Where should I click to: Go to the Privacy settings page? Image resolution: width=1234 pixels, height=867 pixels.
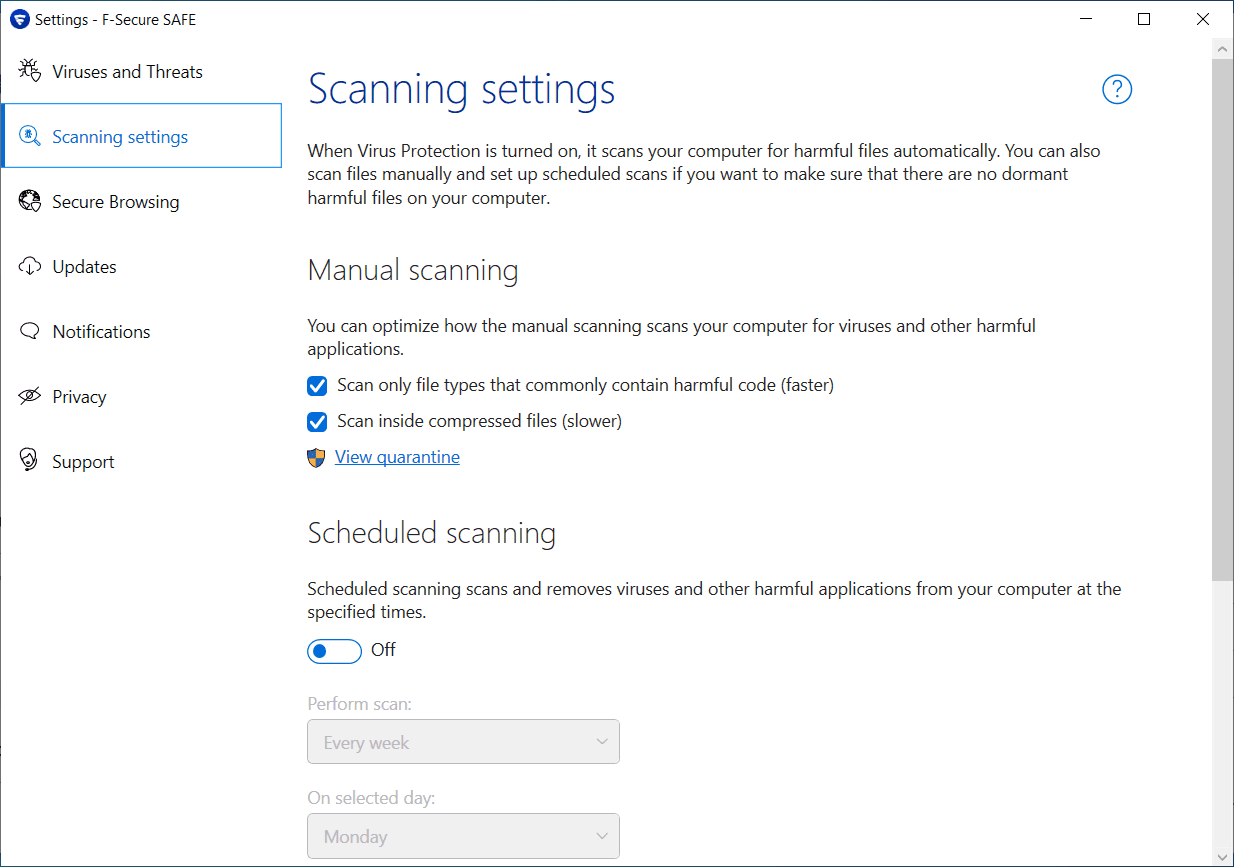click(79, 397)
